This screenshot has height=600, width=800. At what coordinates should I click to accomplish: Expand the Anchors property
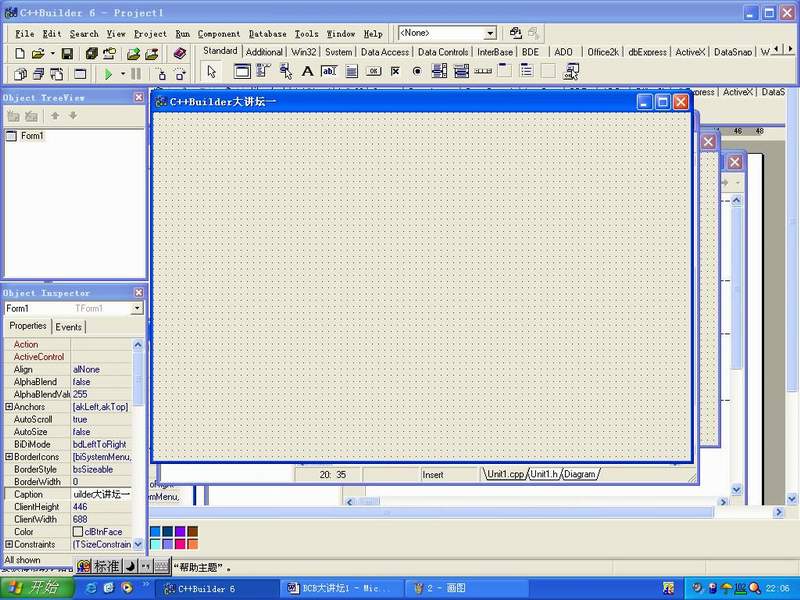click(9, 407)
